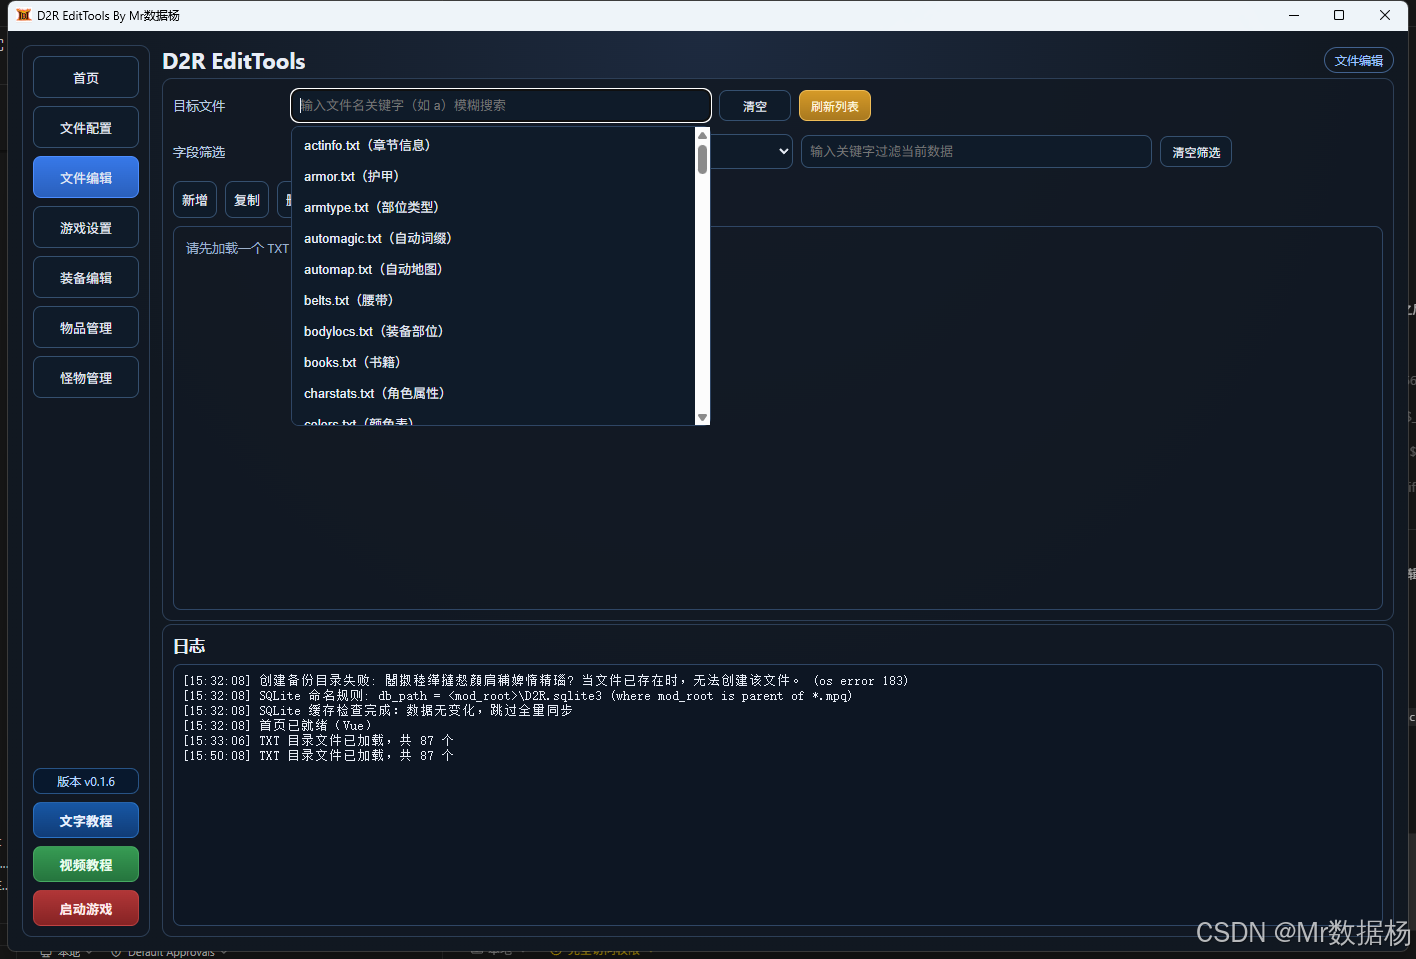Open 物品管理 section
The image size is (1416, 959).
click(86, 328)
